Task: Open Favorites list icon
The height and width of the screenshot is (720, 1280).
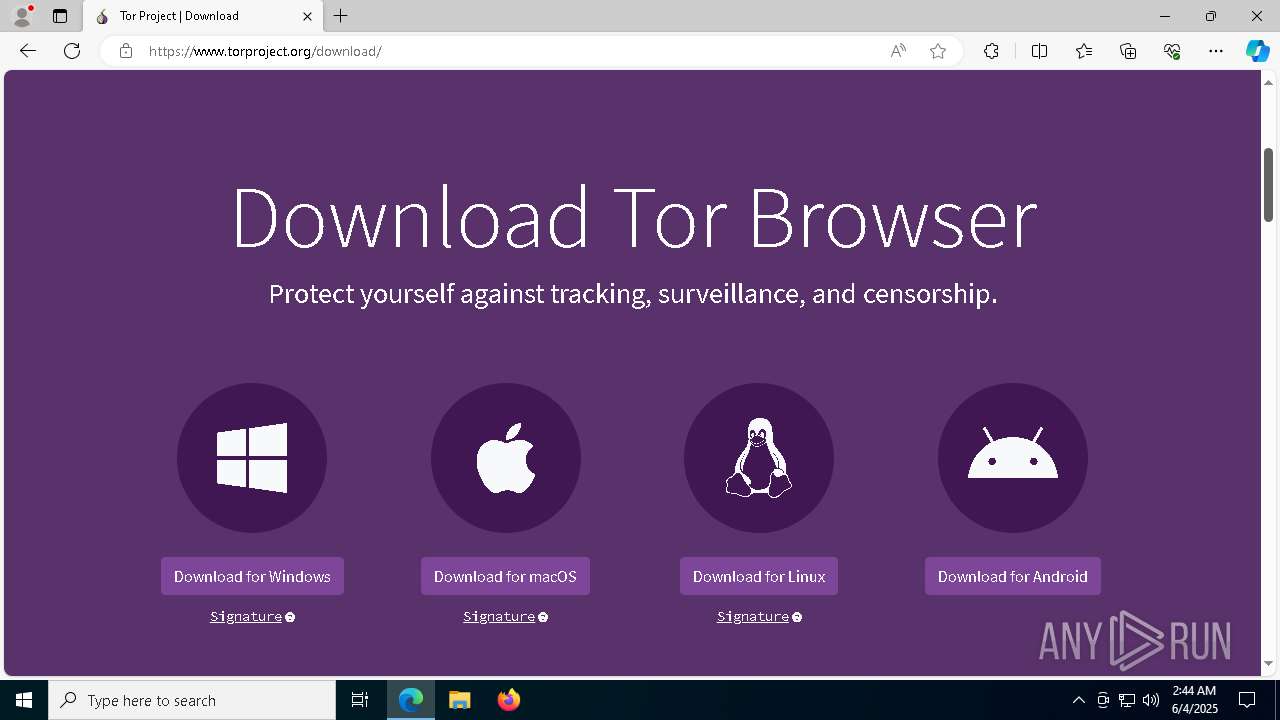Action: coord(1084,51)
